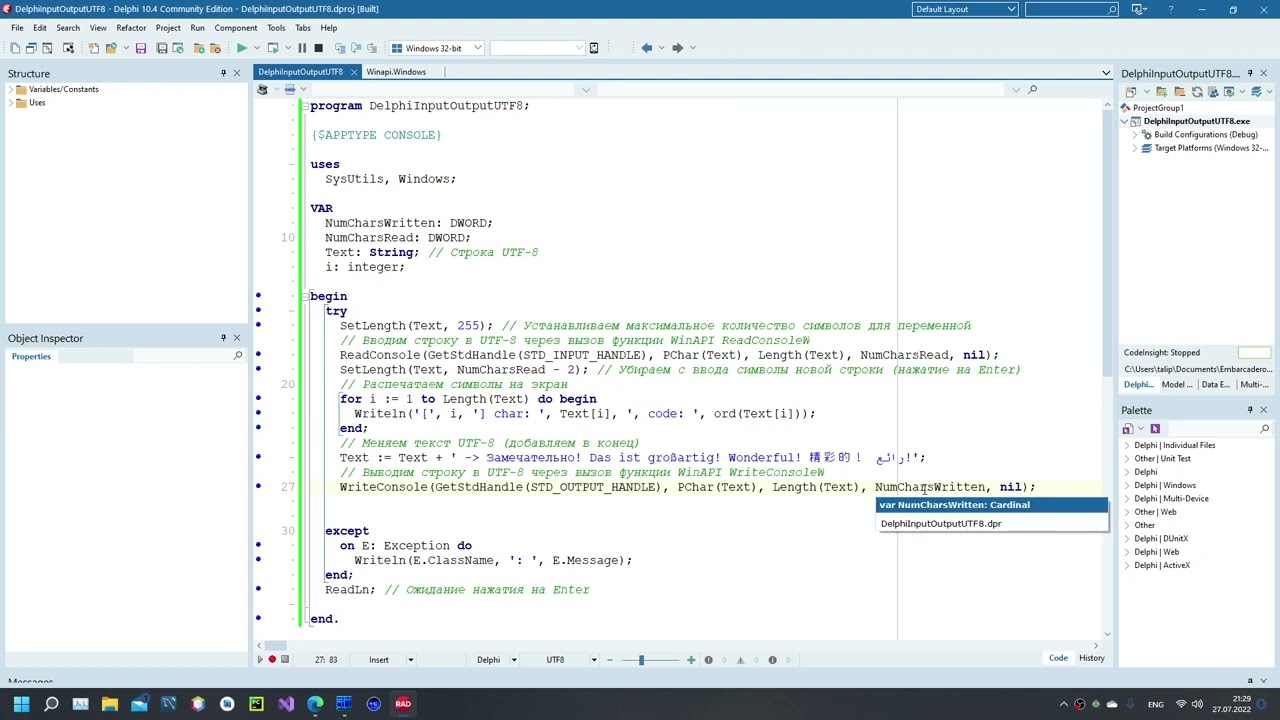Open Visual Studio from the taskbar
The image size is (1280, 720).
click(286, 704)
